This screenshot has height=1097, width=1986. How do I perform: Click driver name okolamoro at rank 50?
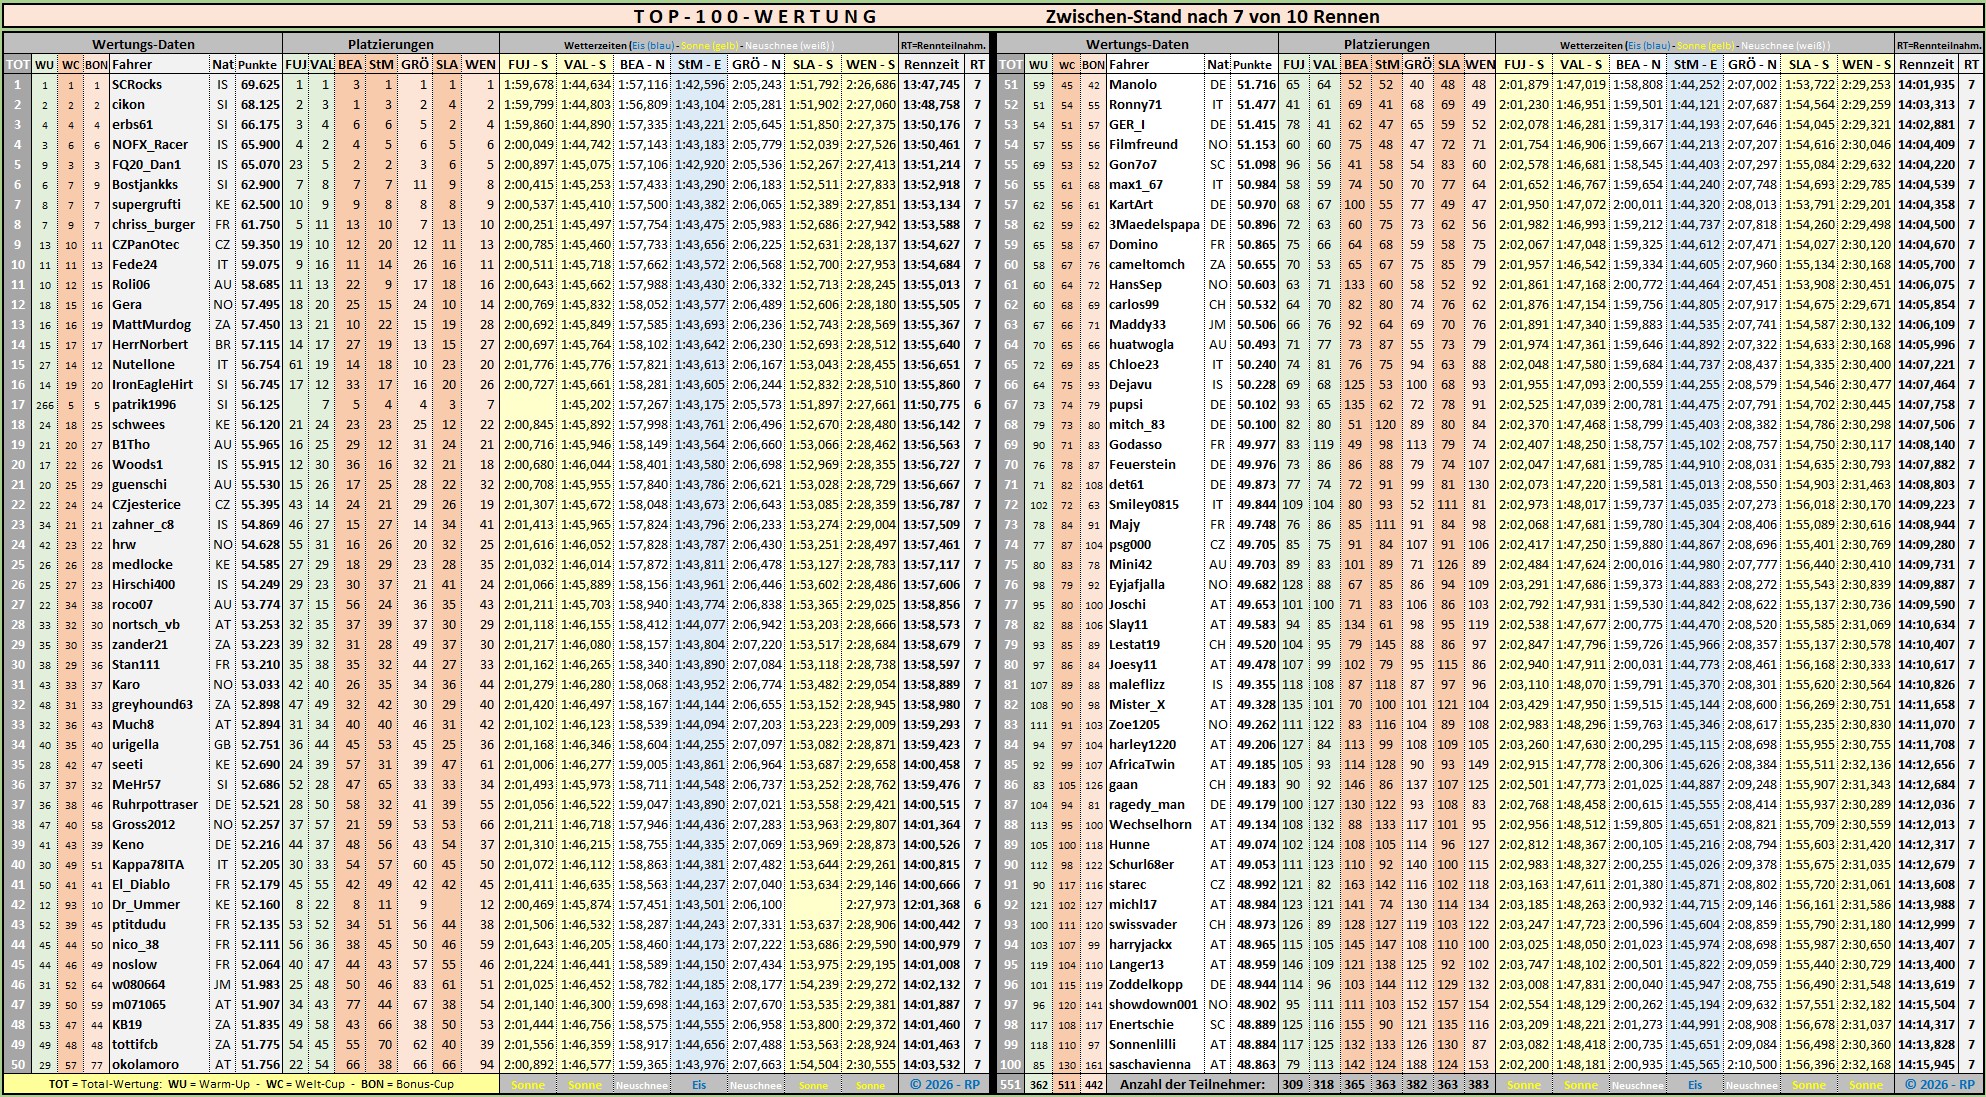tap(145, 1065)
